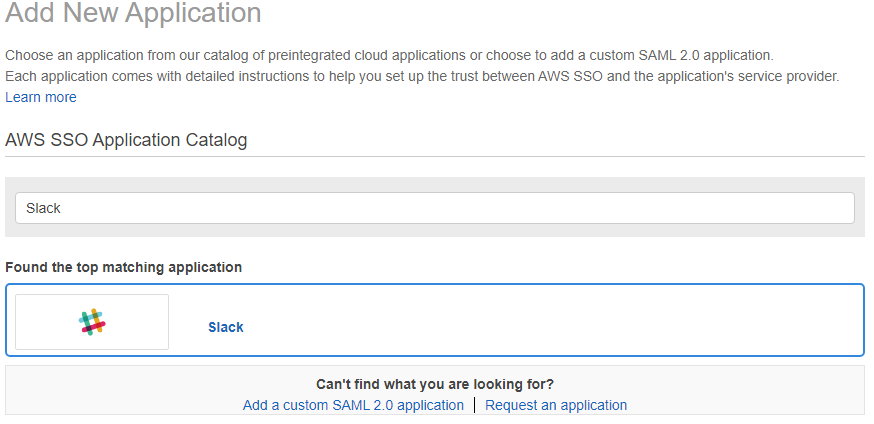Click the gray search panel background below the field
This screenshot has width=874, height=424.
[x=435, y=230]
